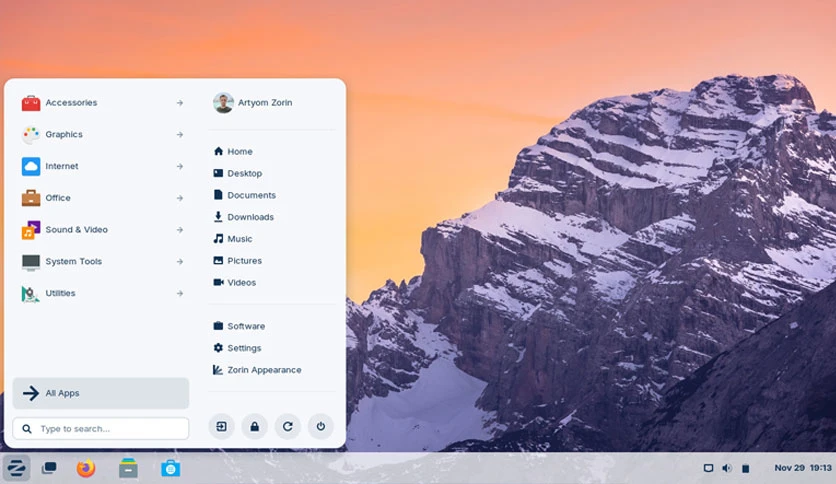
Task: Click the Documents file icon
Action: (218, 195)
